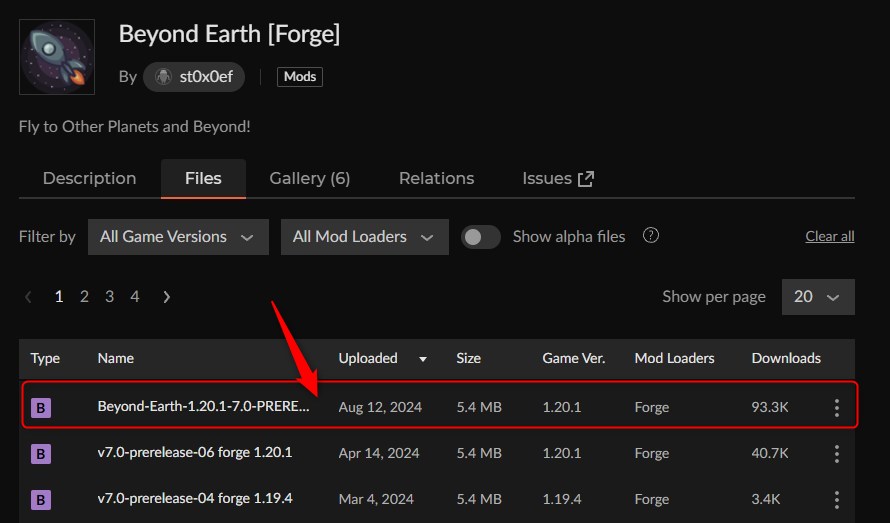Click the Apr 14, 2024 upload date
The image size is (890, 523).
point(379,453)
